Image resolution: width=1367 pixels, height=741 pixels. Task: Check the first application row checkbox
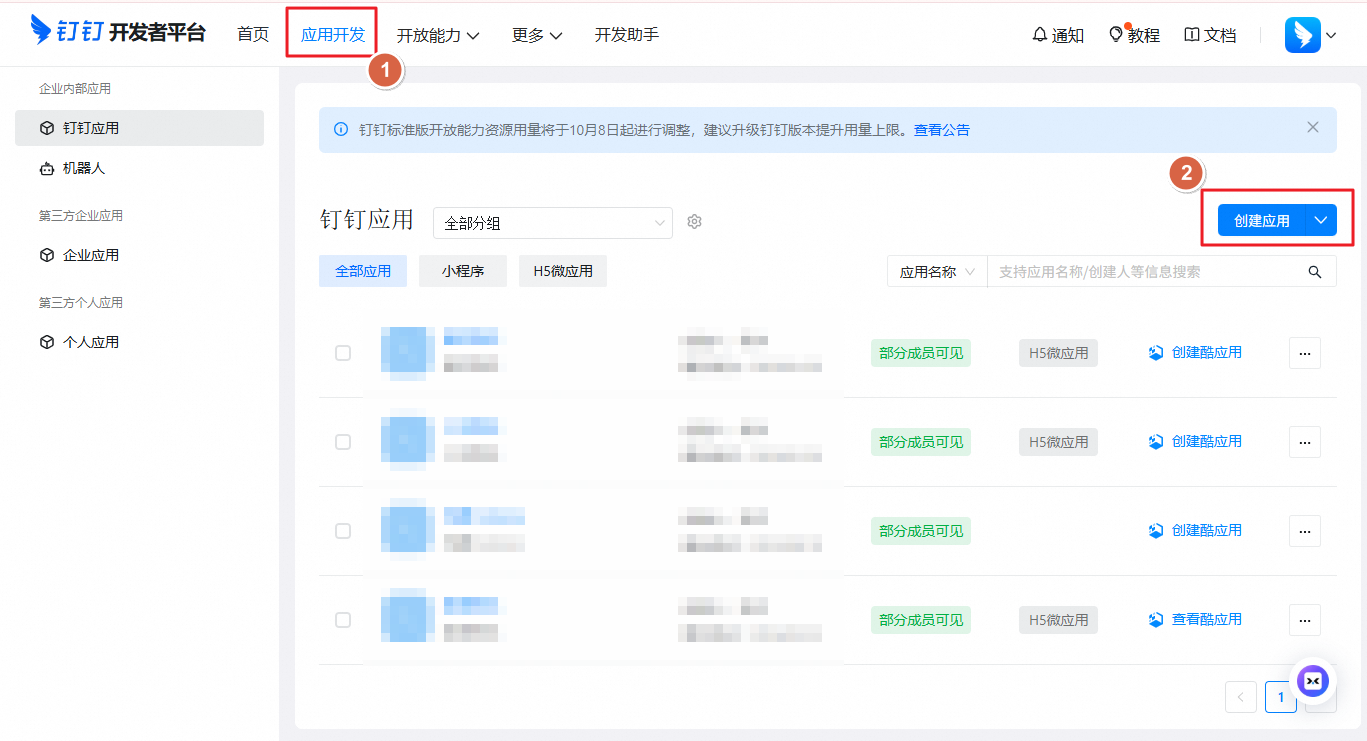pyautogui.click(x=343, y=353)
